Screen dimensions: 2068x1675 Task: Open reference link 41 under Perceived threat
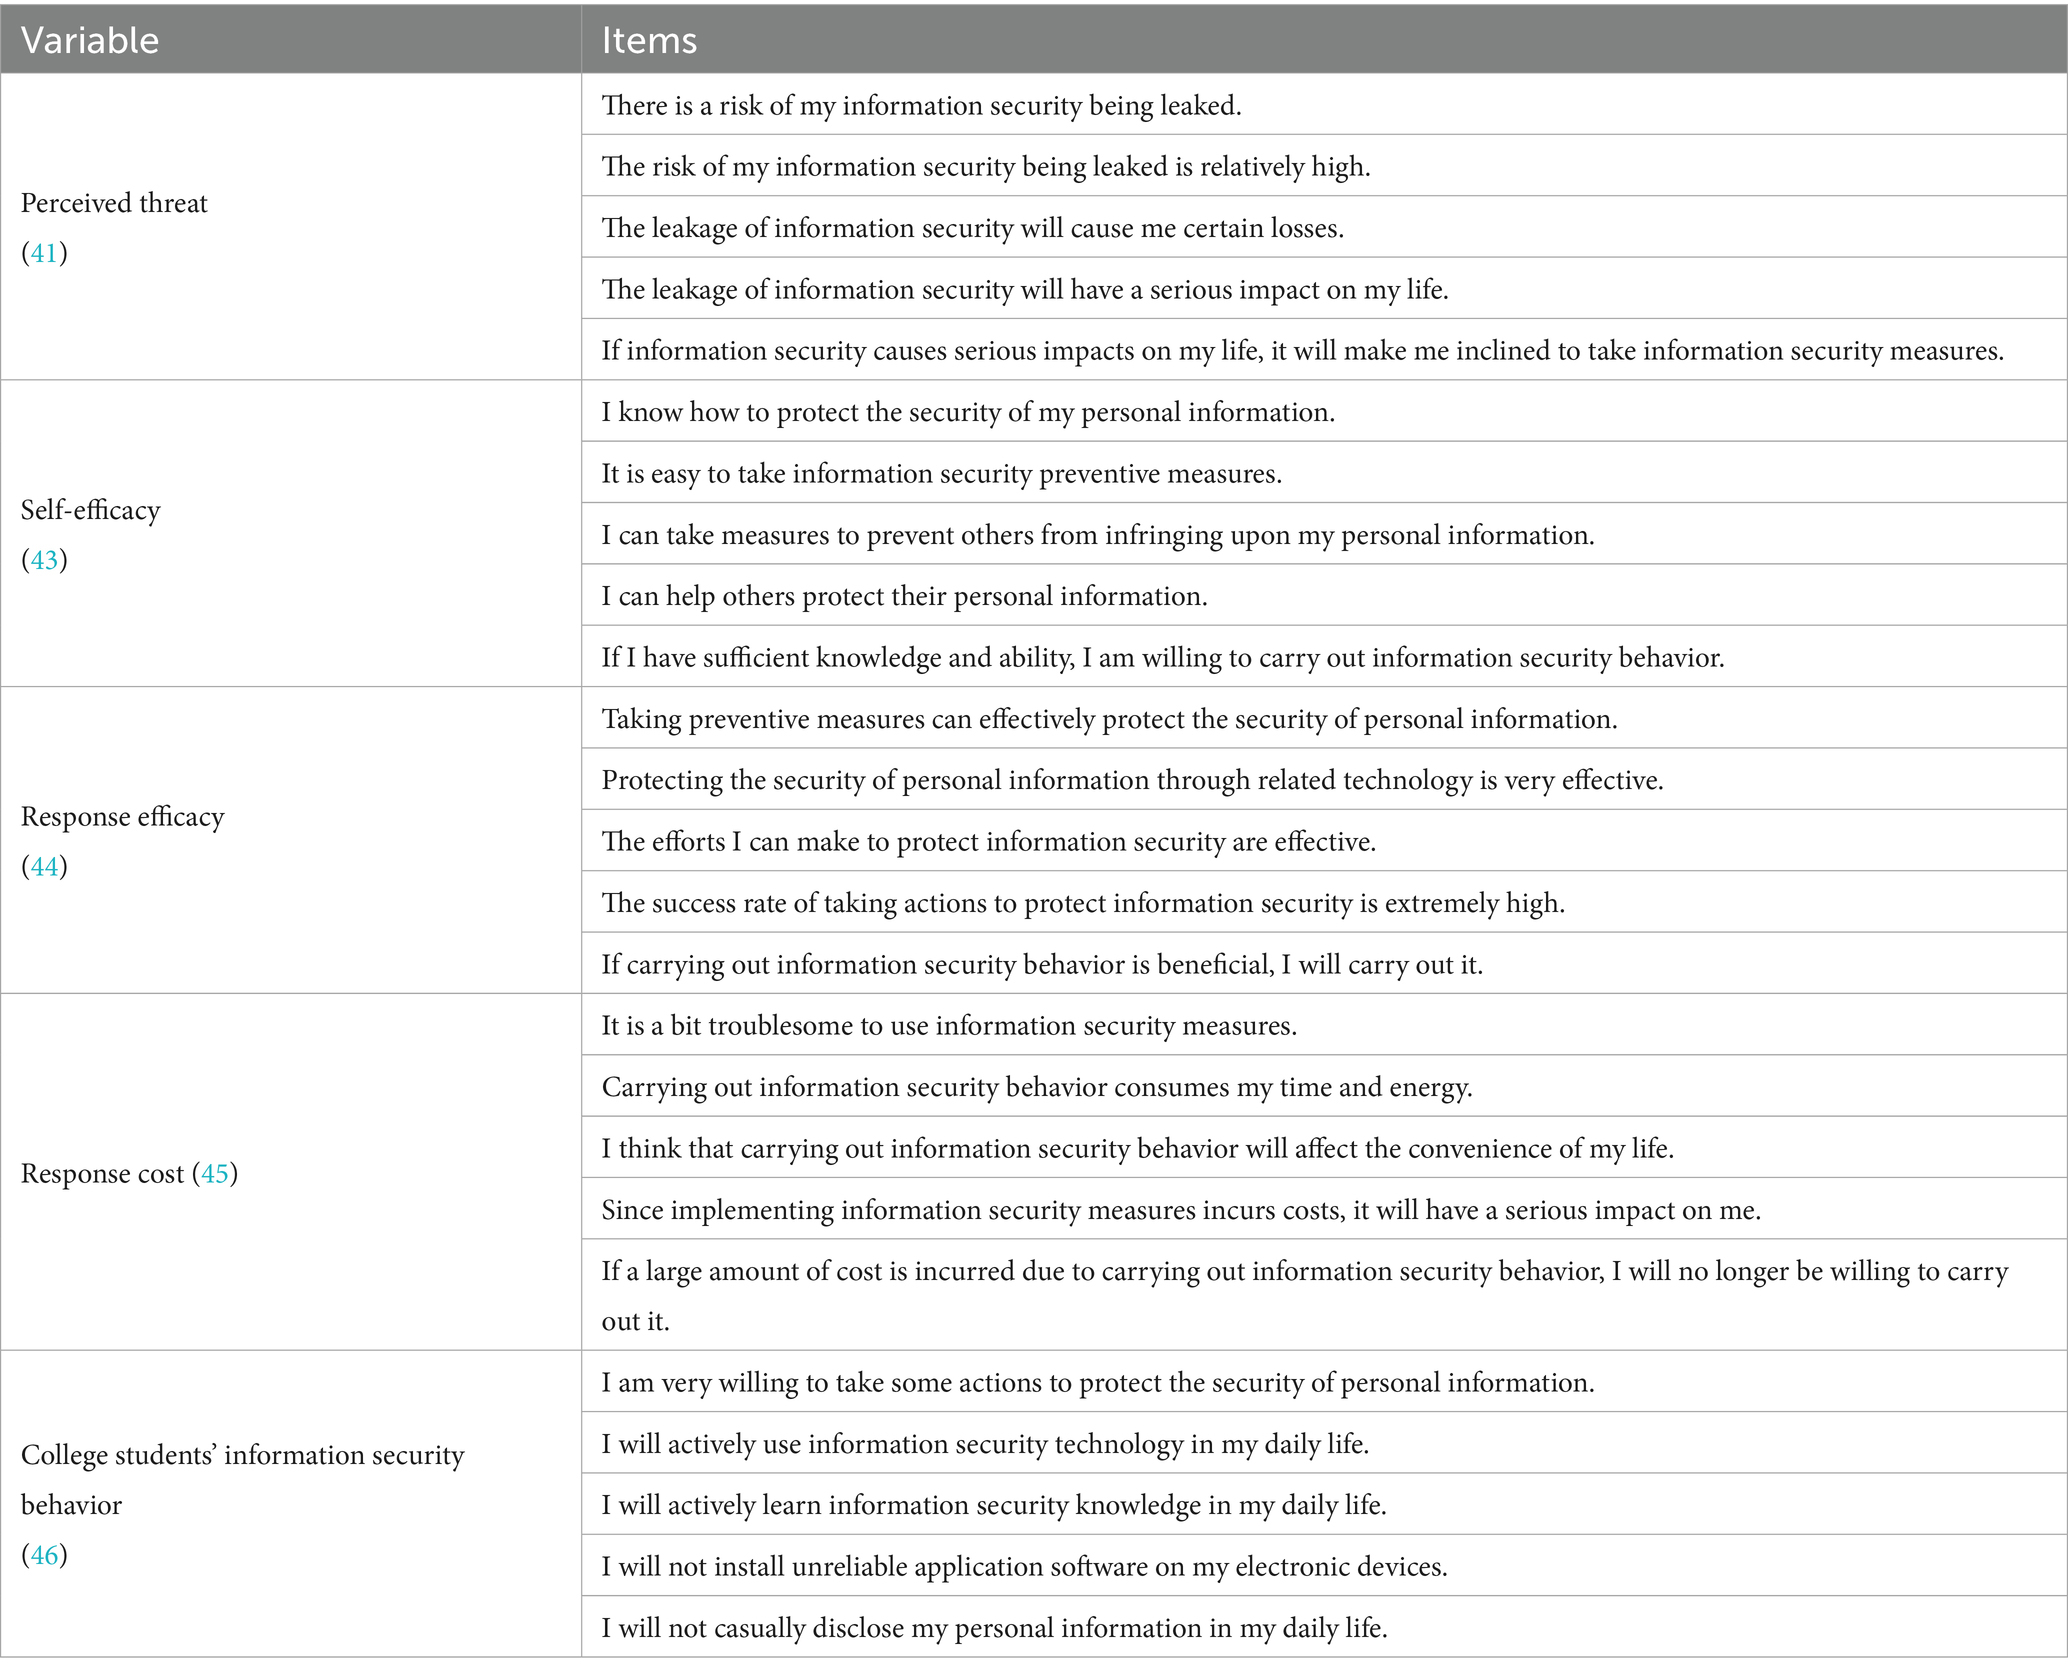[44, 253]
